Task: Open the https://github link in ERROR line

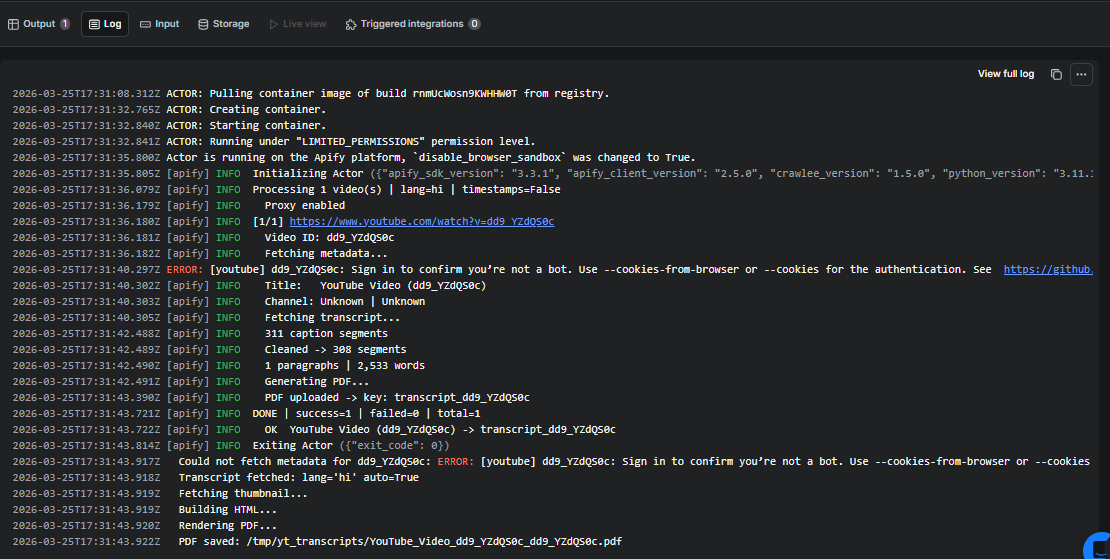Action: point(1048,270)
